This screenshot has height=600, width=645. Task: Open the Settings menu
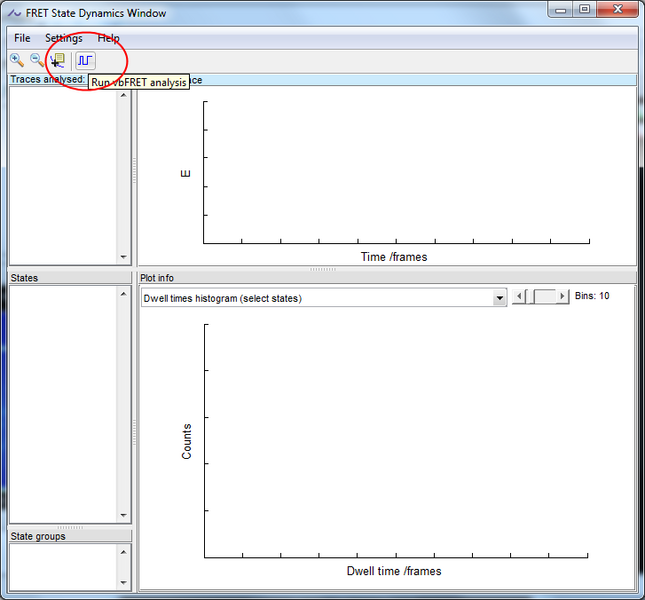tap(64, 38)
